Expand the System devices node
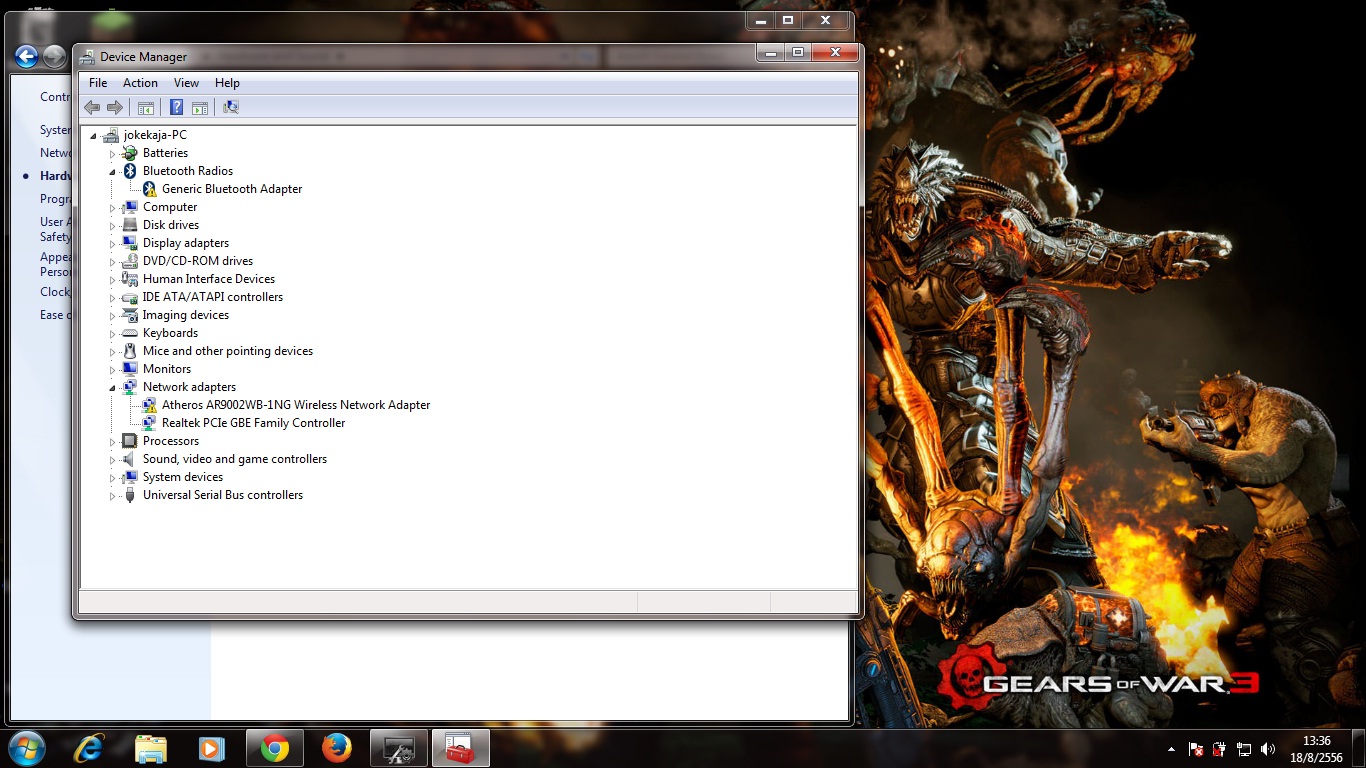Screen dimensions: 1366x768 (113, 478)
